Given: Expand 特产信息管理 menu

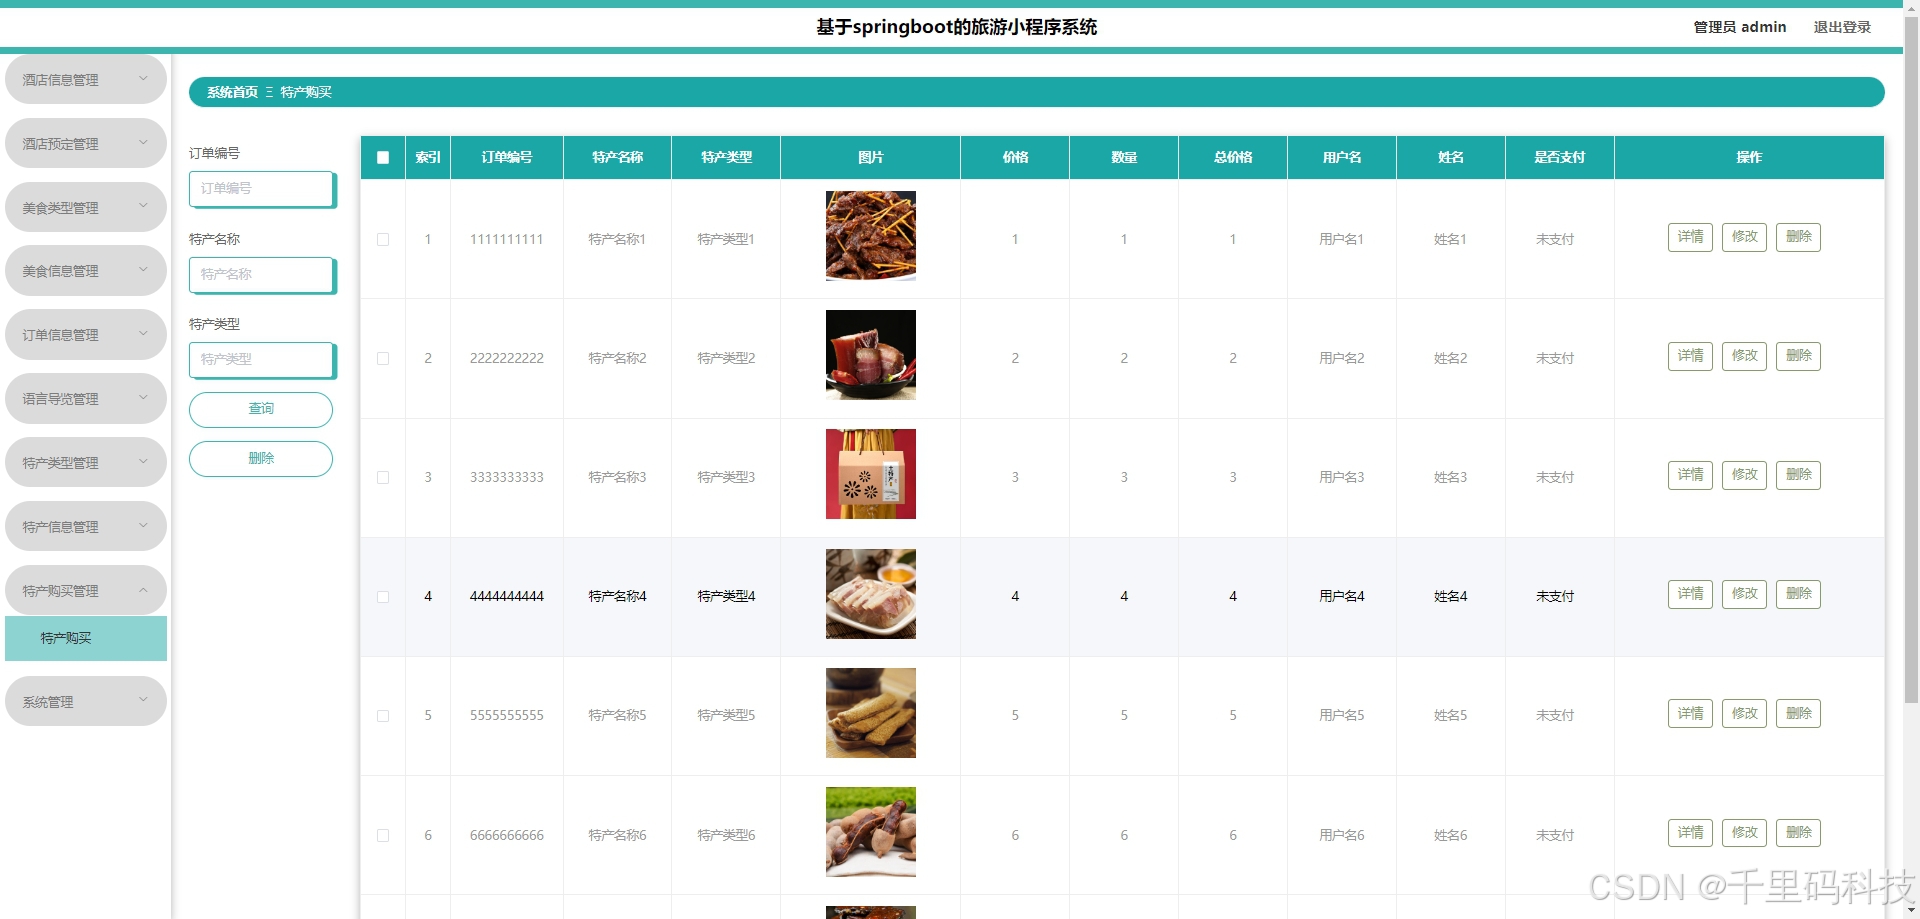Looking at the screenshot, I should pyautogui.click(x=86, y=526).
